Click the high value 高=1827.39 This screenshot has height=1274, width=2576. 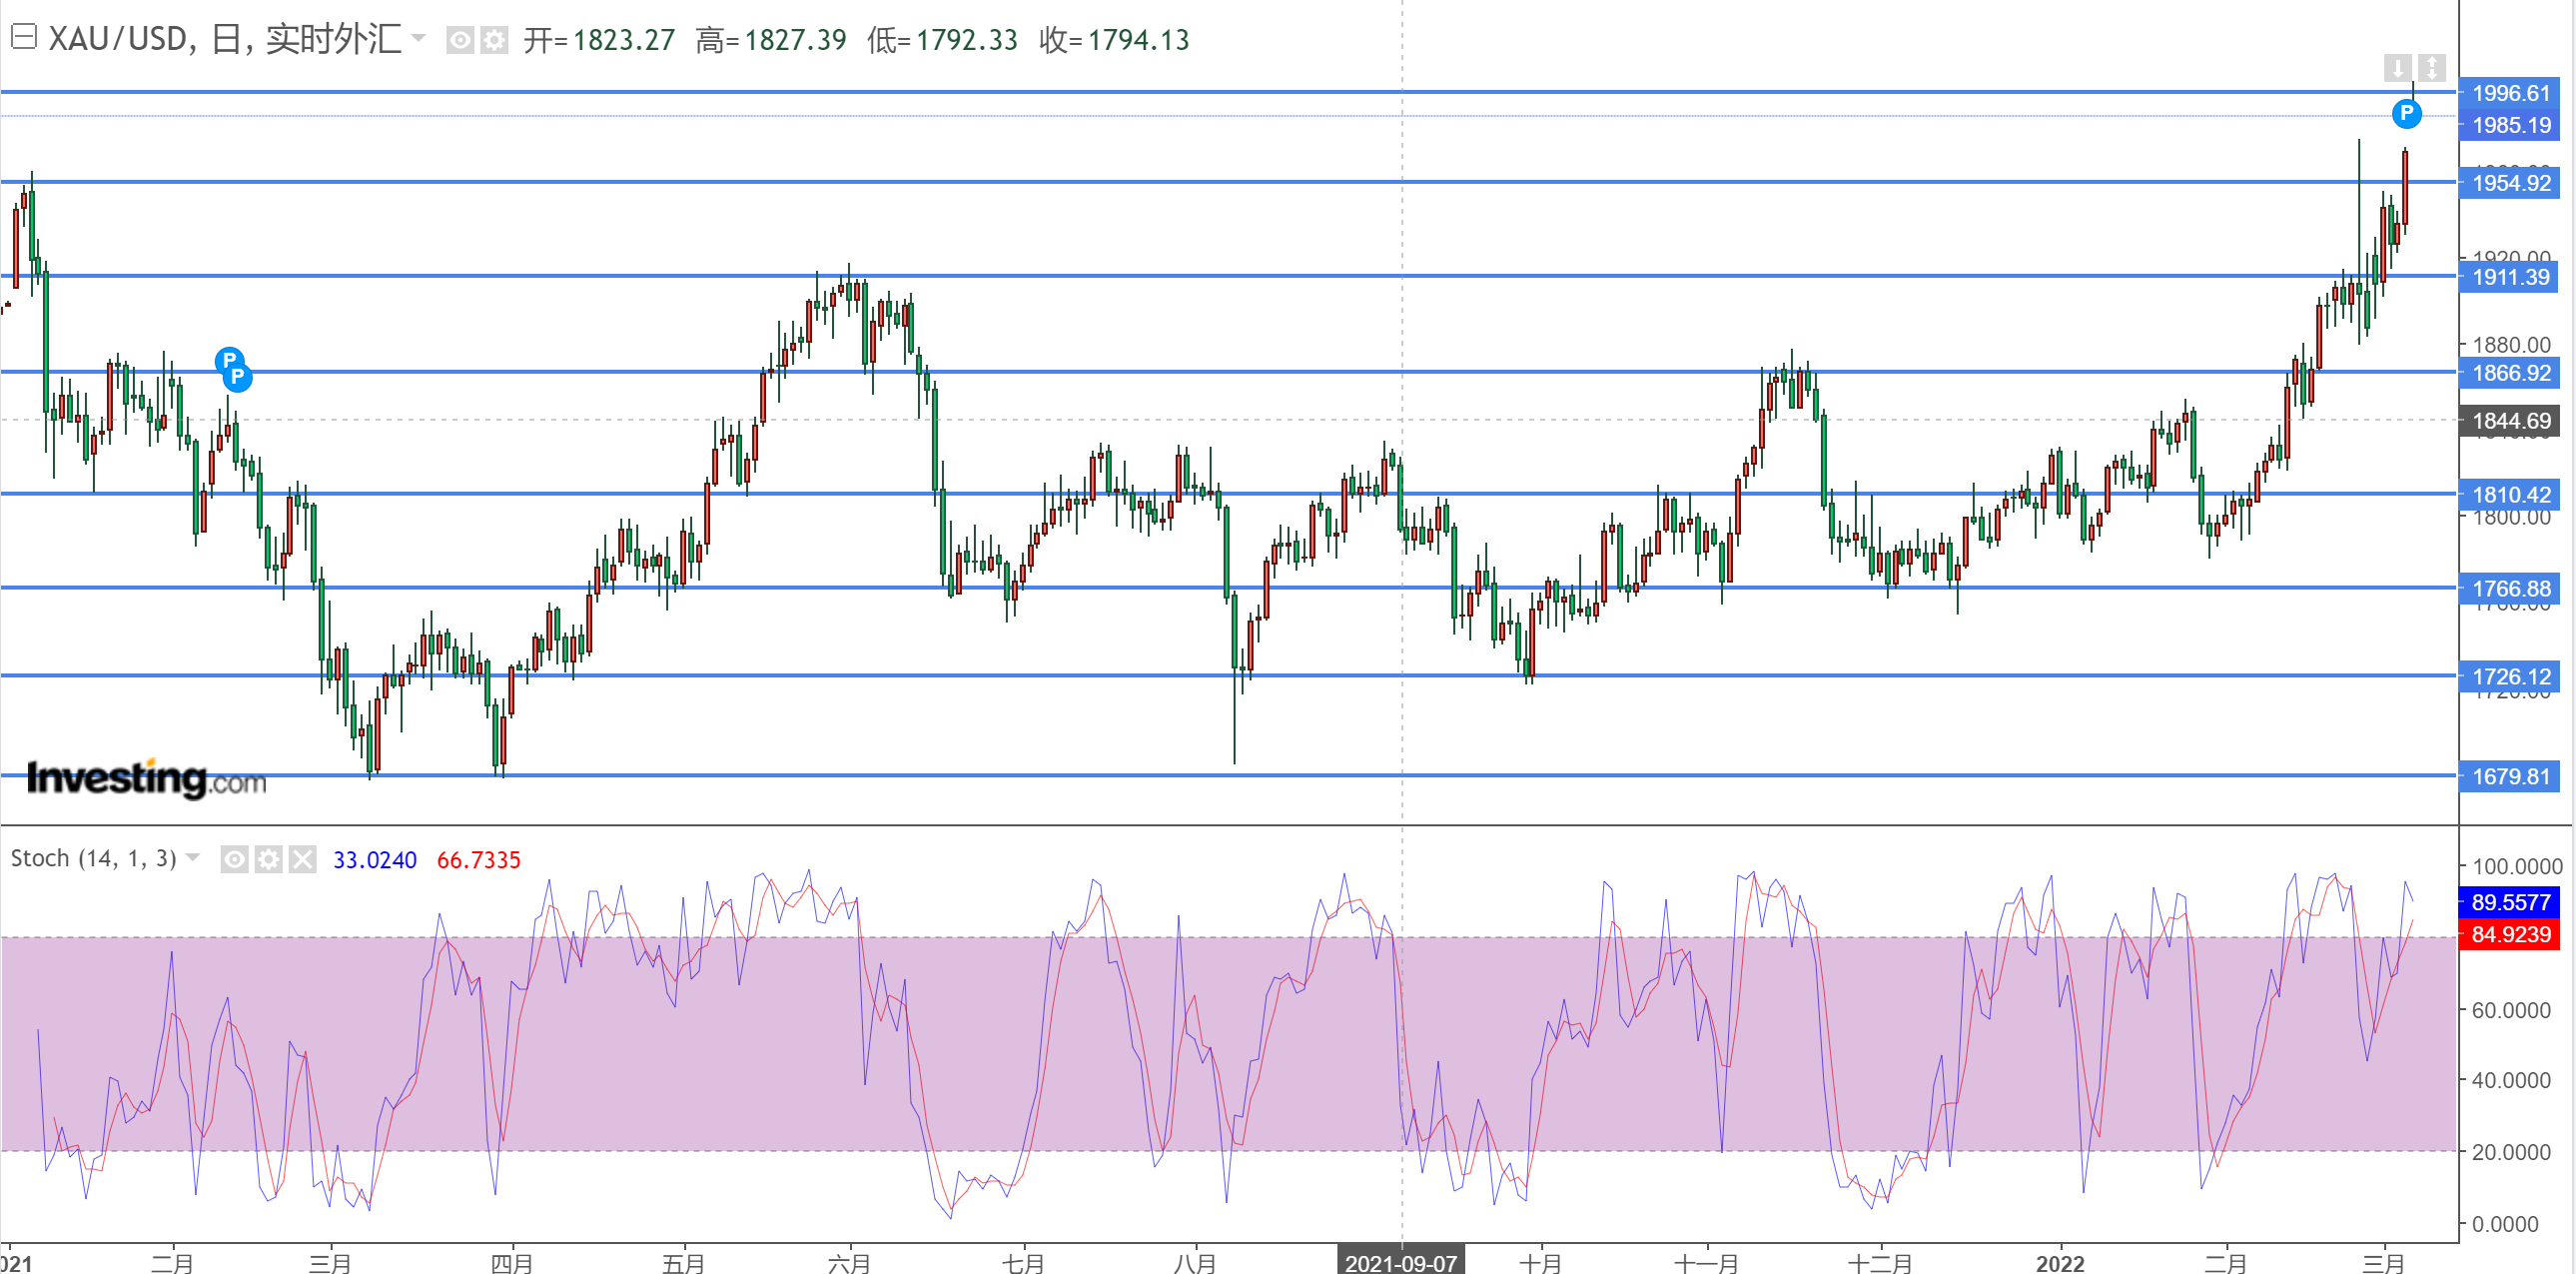point(771,40)
